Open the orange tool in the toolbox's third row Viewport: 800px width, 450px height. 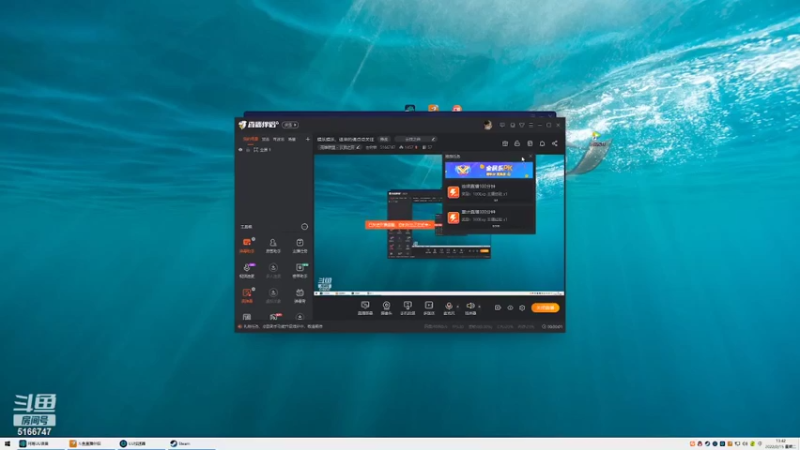[247, 295]
